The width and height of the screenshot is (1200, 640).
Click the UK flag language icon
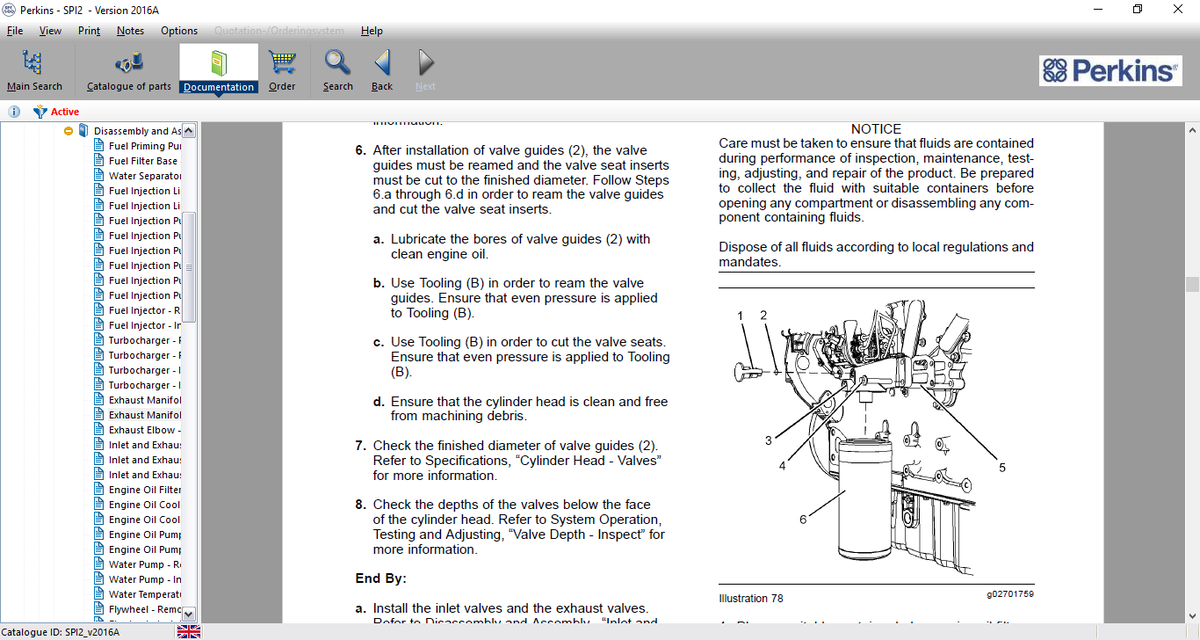[x=188, y=631]
